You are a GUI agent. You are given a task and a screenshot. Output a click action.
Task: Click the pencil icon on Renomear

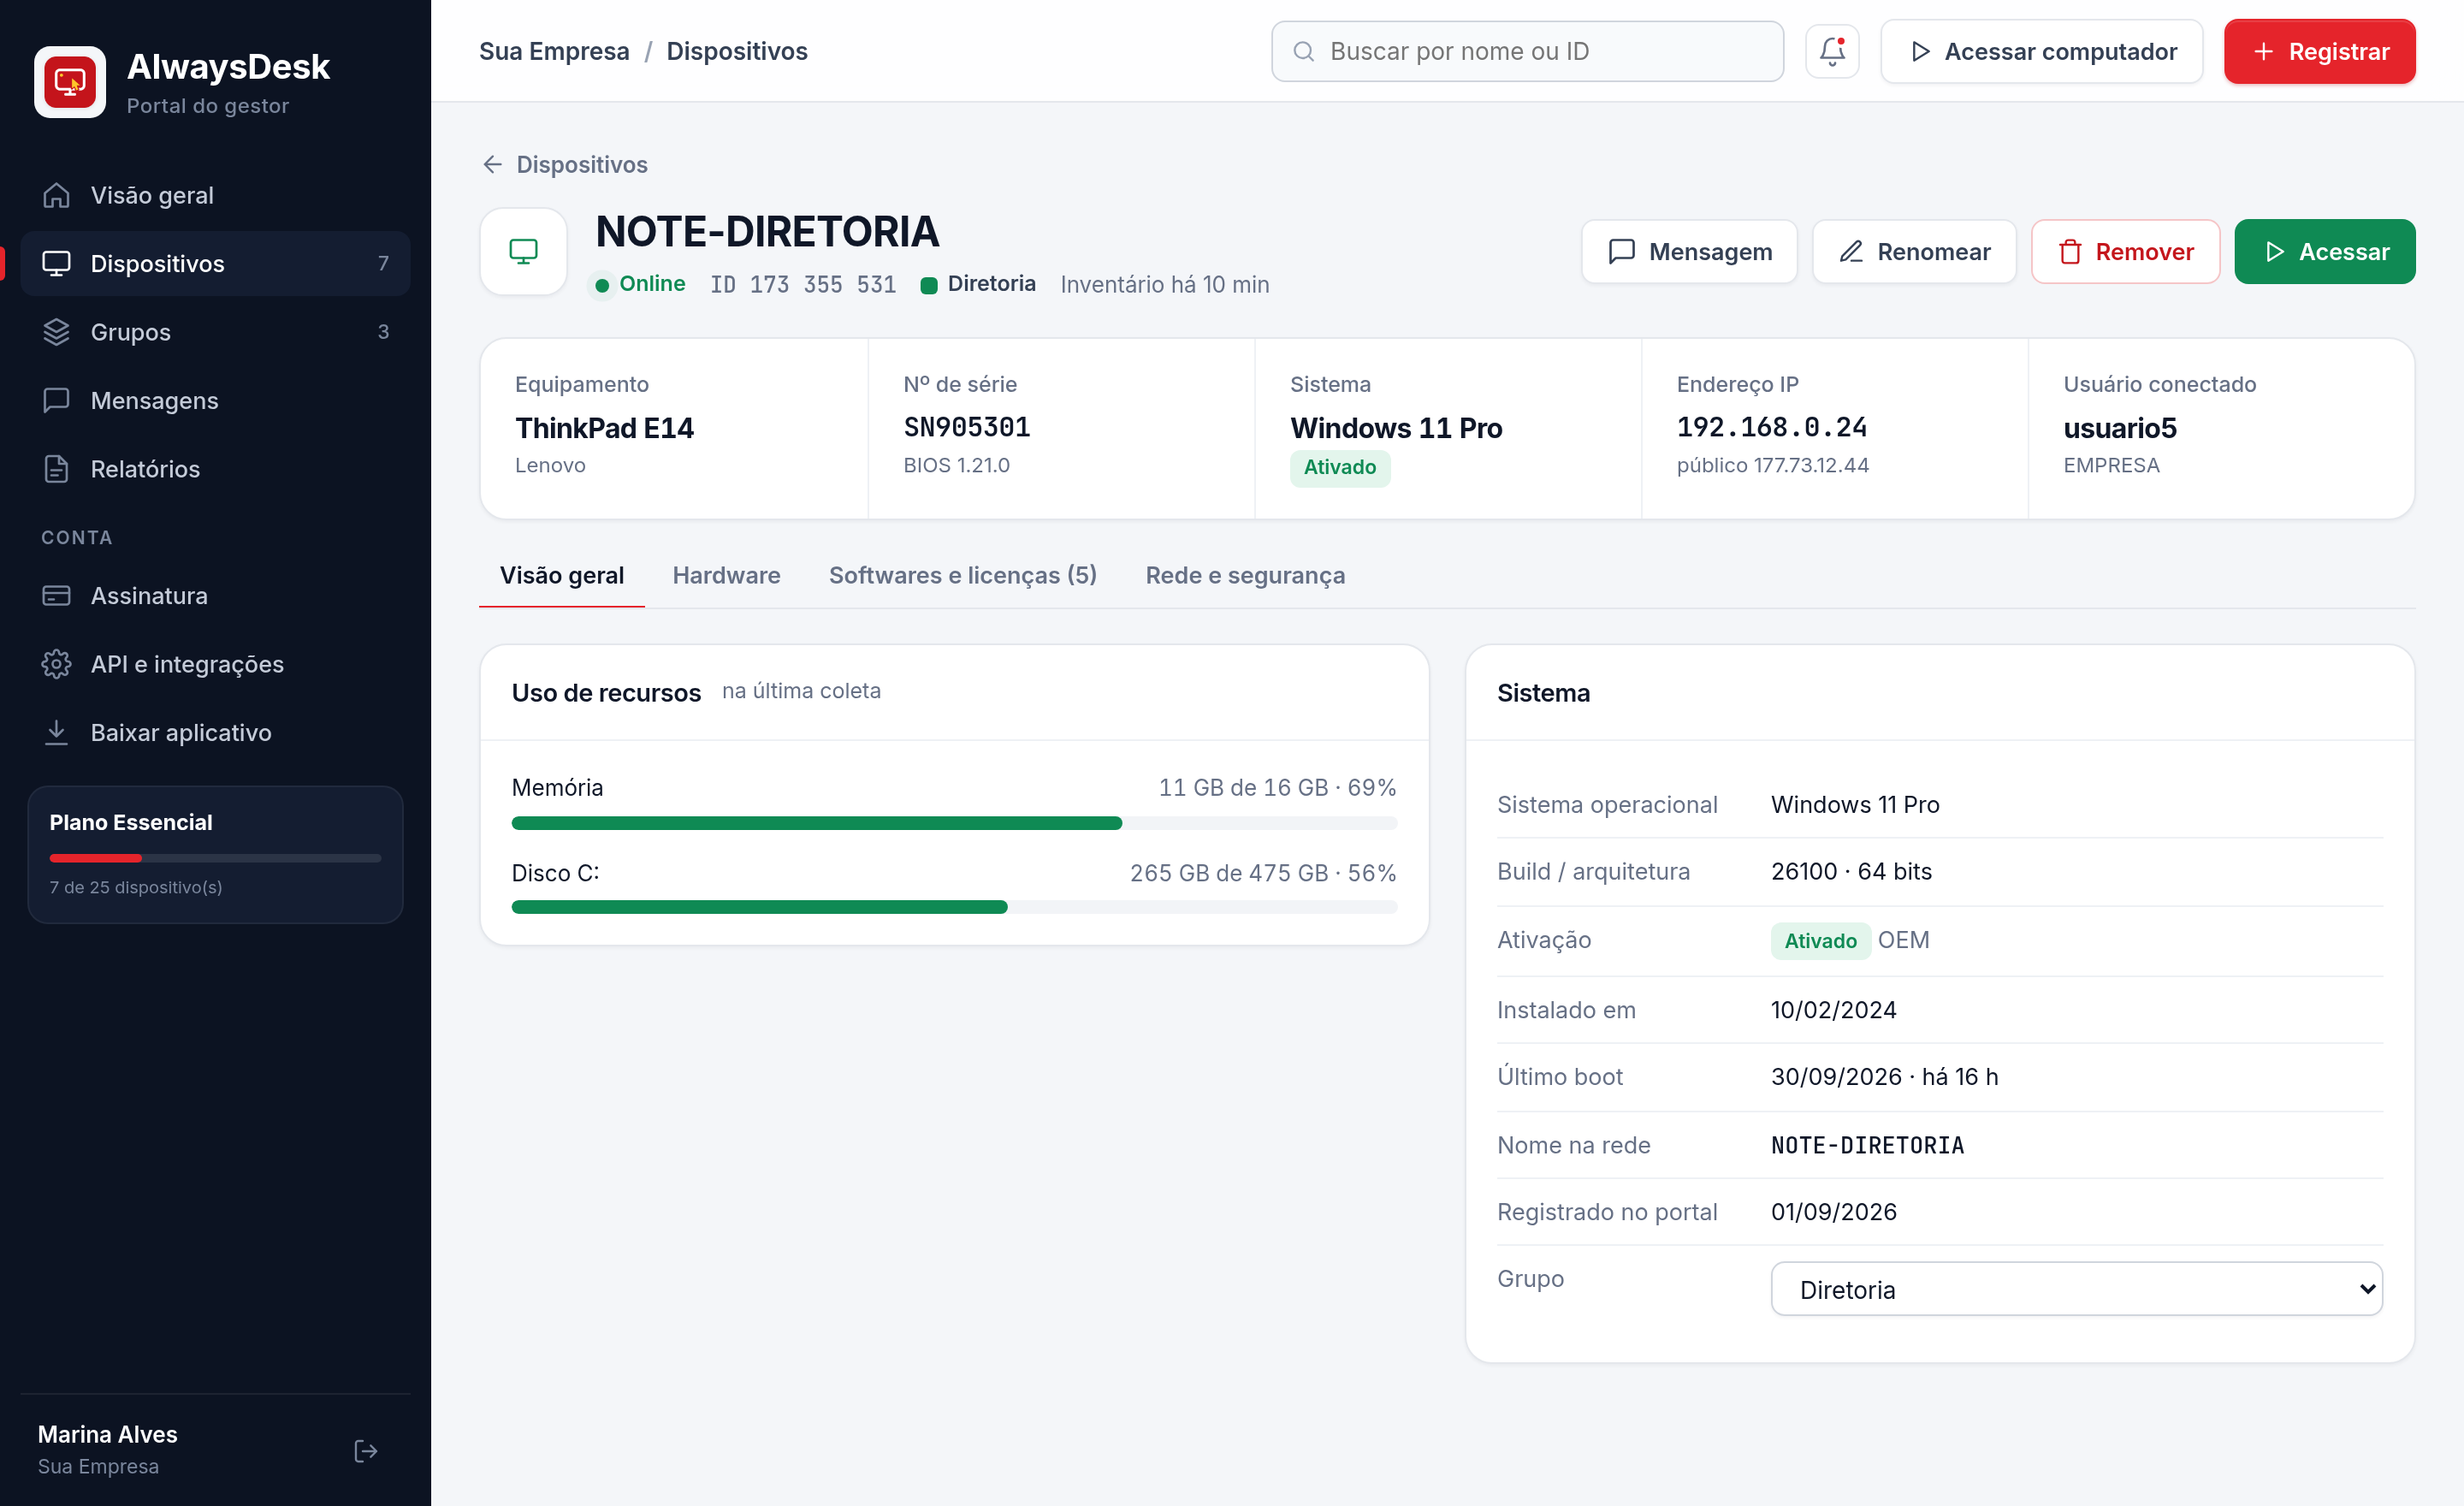tap(1850, 252)
